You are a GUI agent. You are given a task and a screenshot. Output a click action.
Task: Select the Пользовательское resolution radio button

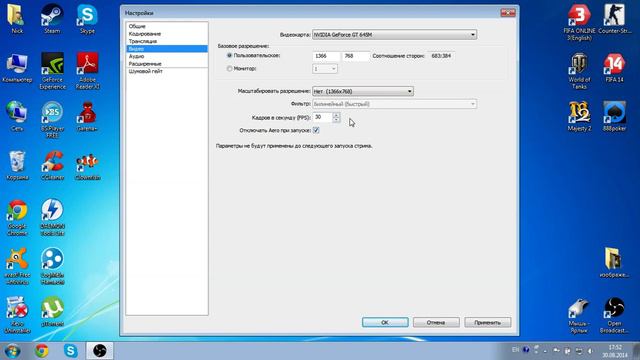[229, 55]
